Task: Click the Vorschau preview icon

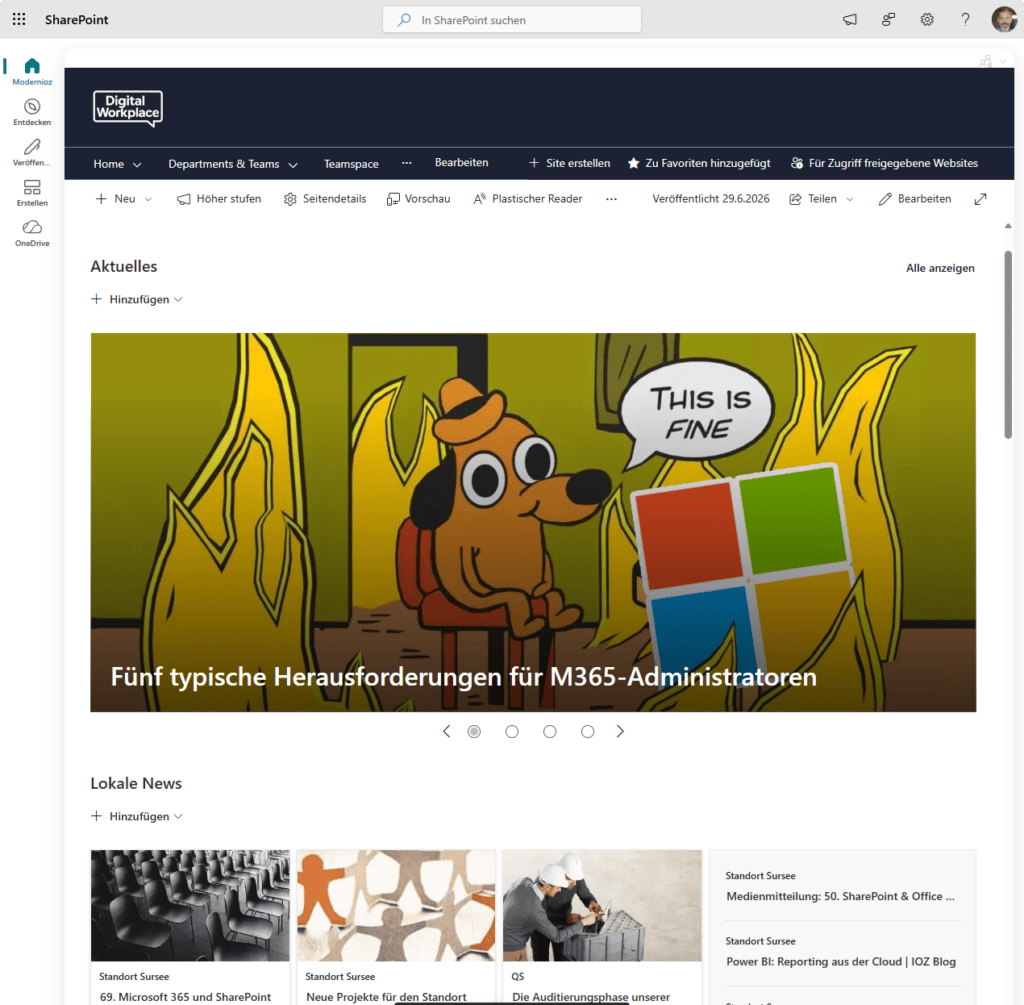Action: 393,199
